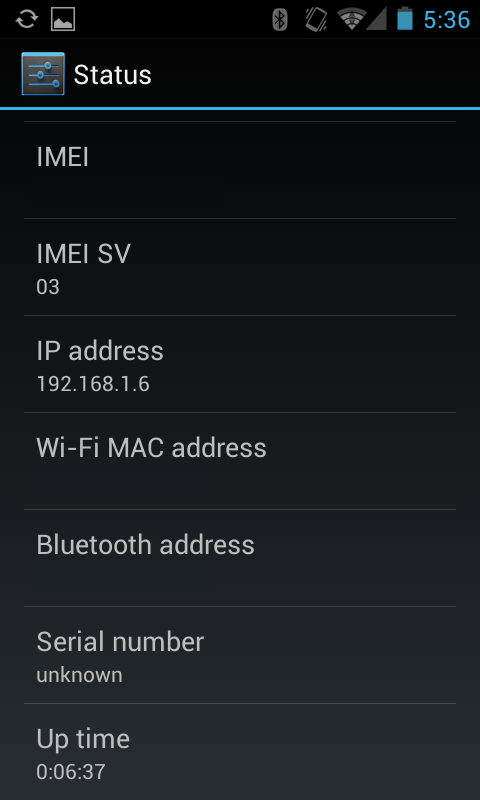The image size is (480, 800).
Task: Select the Up time row
Action: pyautogui.click(x=240, y=752)
